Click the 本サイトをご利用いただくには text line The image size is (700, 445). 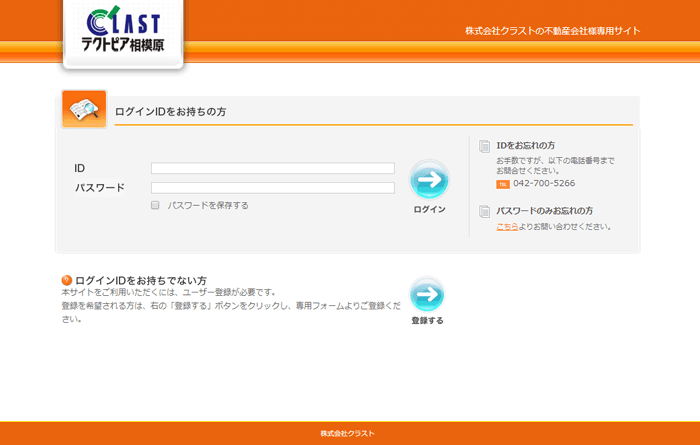[169, 293]
